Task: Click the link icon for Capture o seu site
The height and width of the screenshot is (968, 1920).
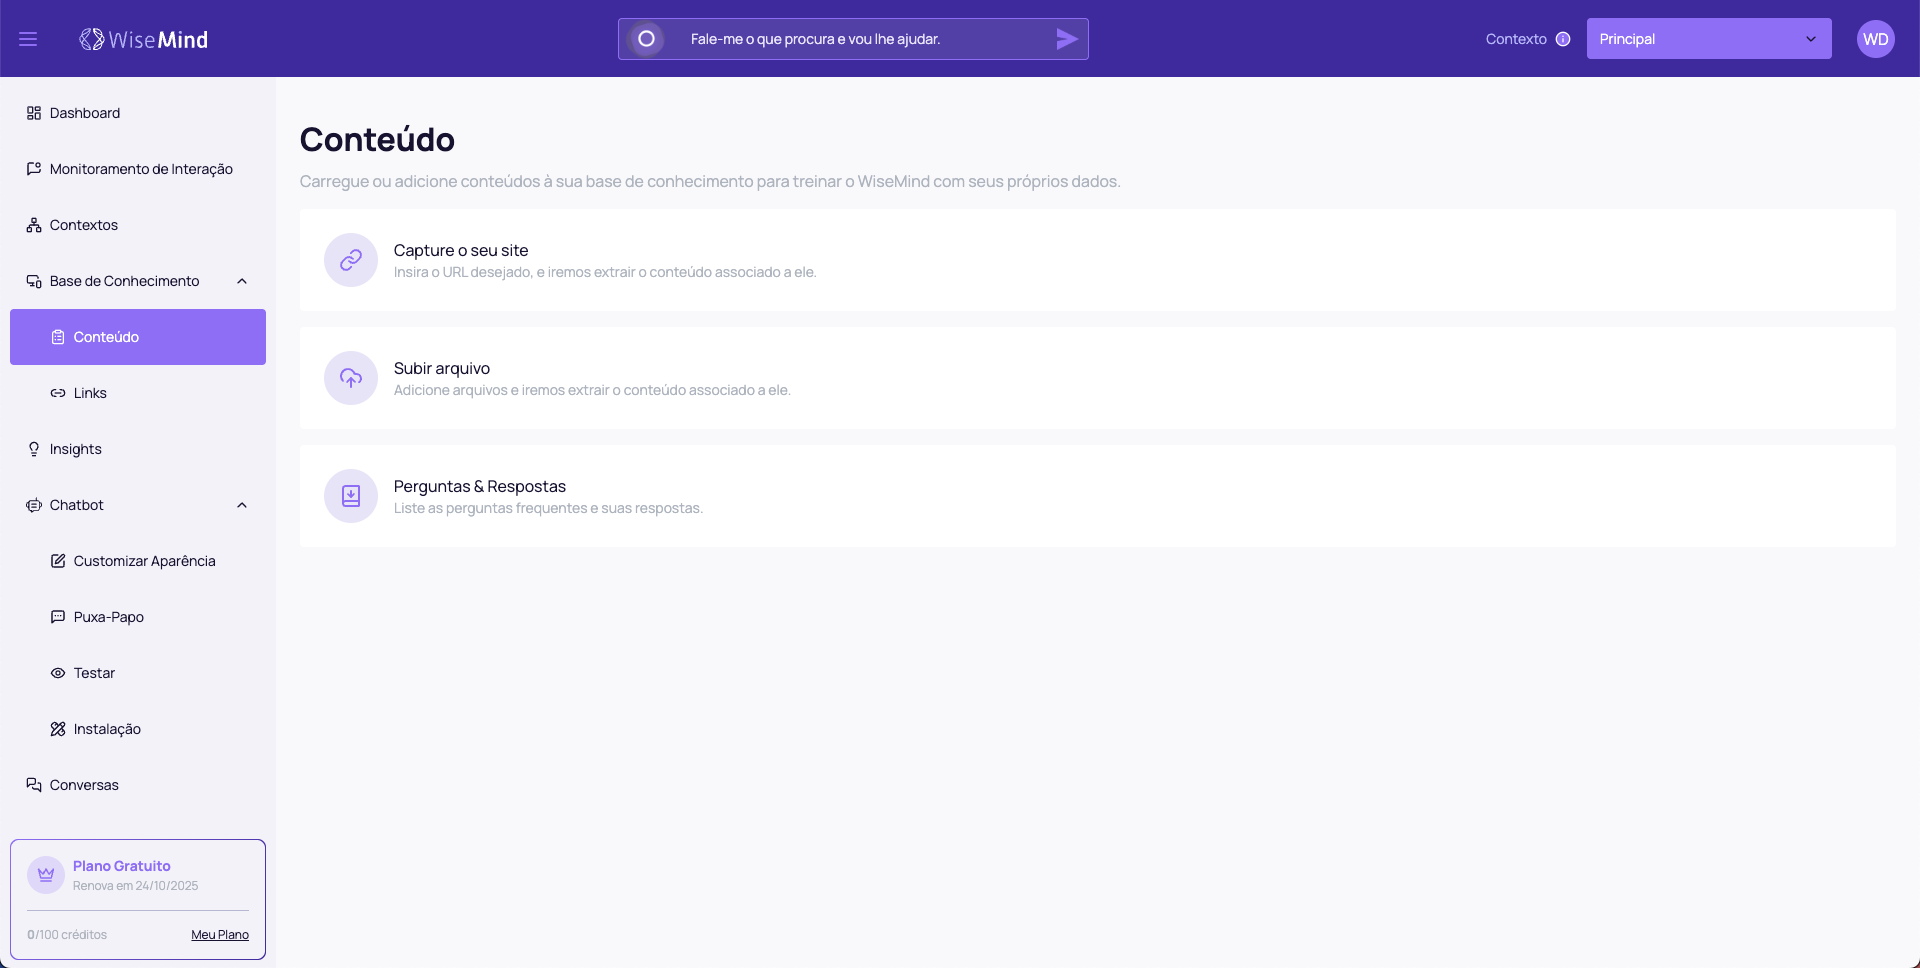Action: (x=351, y=260)
